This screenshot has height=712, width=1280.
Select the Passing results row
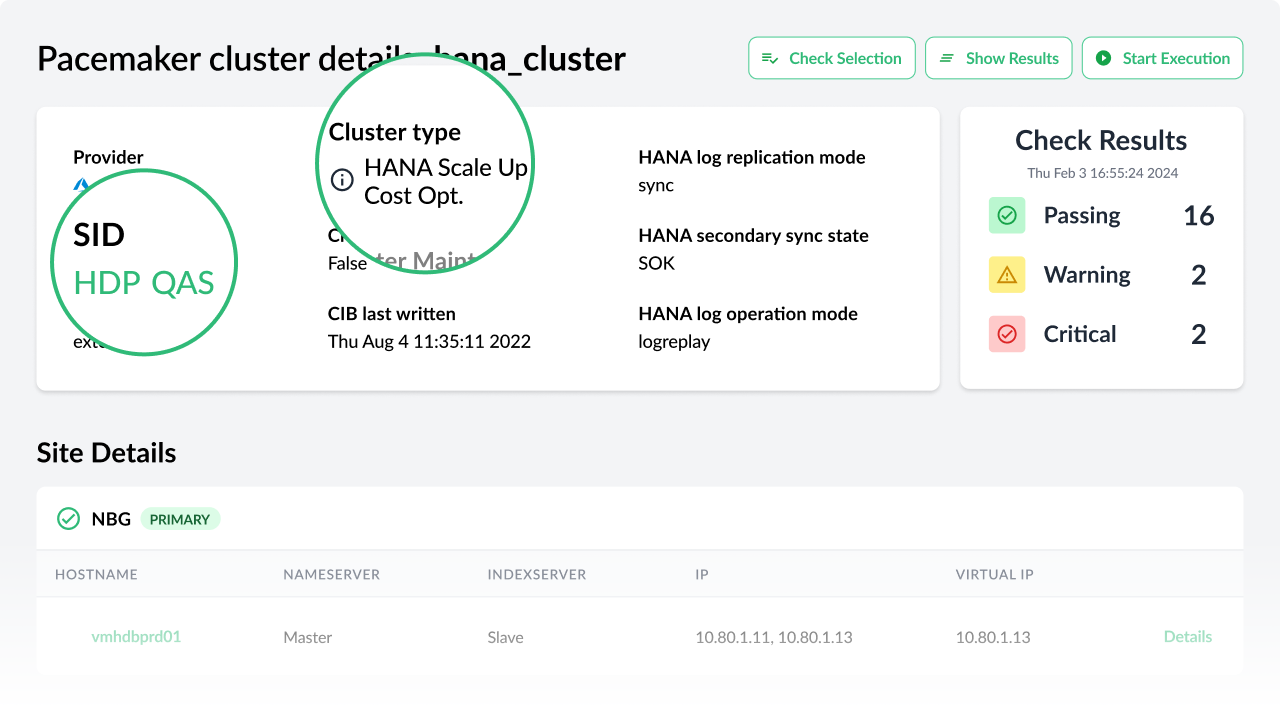pos(1101,215)
